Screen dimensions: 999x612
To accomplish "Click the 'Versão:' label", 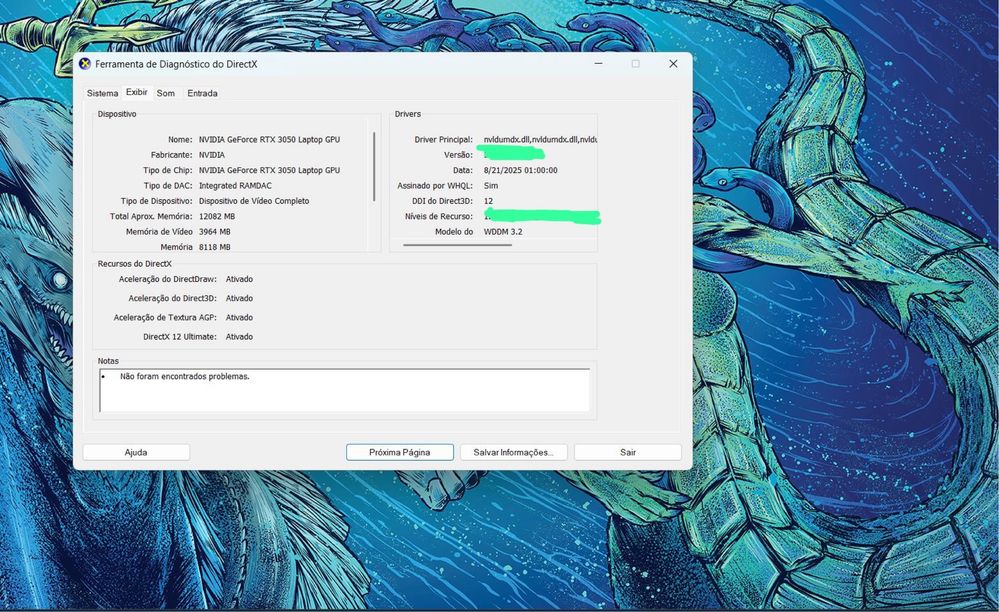I will tap(459, 155).
